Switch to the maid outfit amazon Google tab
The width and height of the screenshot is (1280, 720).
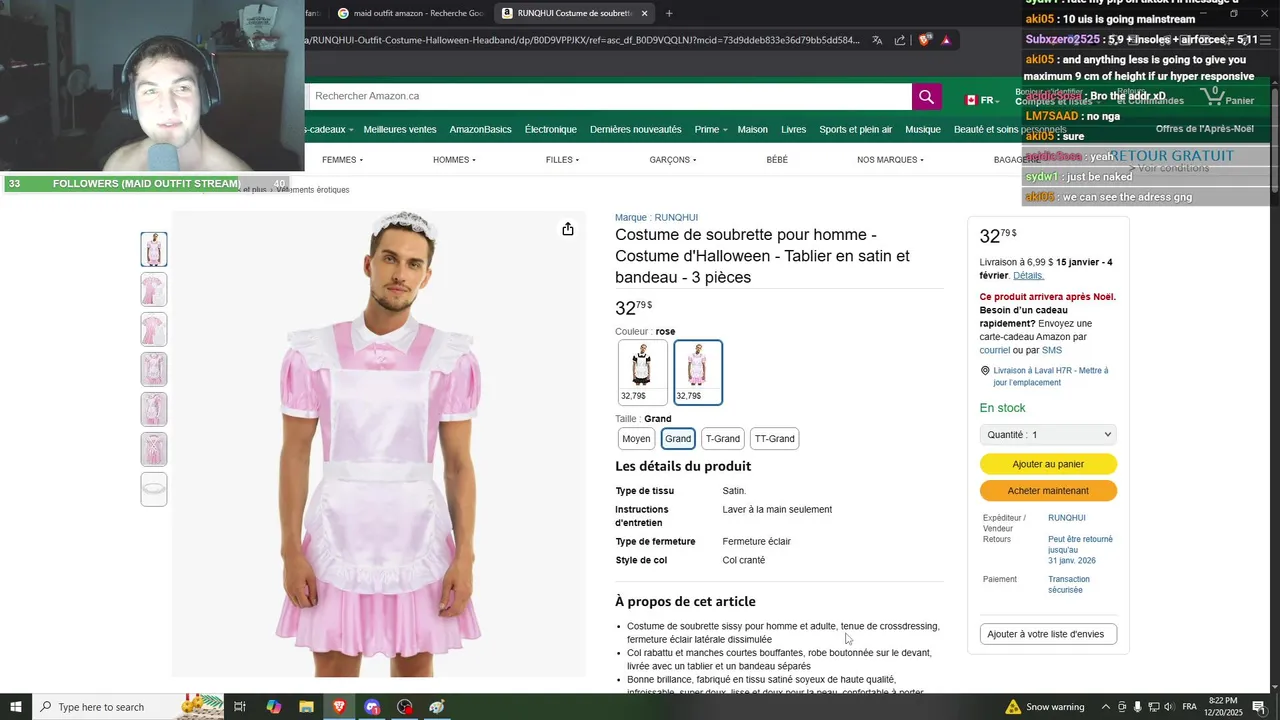point(410,13)
